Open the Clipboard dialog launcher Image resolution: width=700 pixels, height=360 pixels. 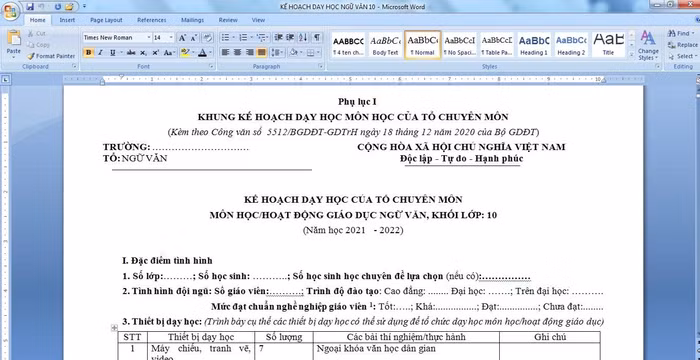click(75, 66)
